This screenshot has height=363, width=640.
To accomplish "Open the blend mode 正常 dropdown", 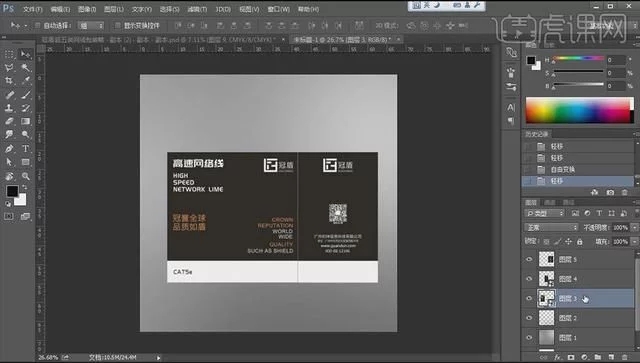I will point(551,227).
